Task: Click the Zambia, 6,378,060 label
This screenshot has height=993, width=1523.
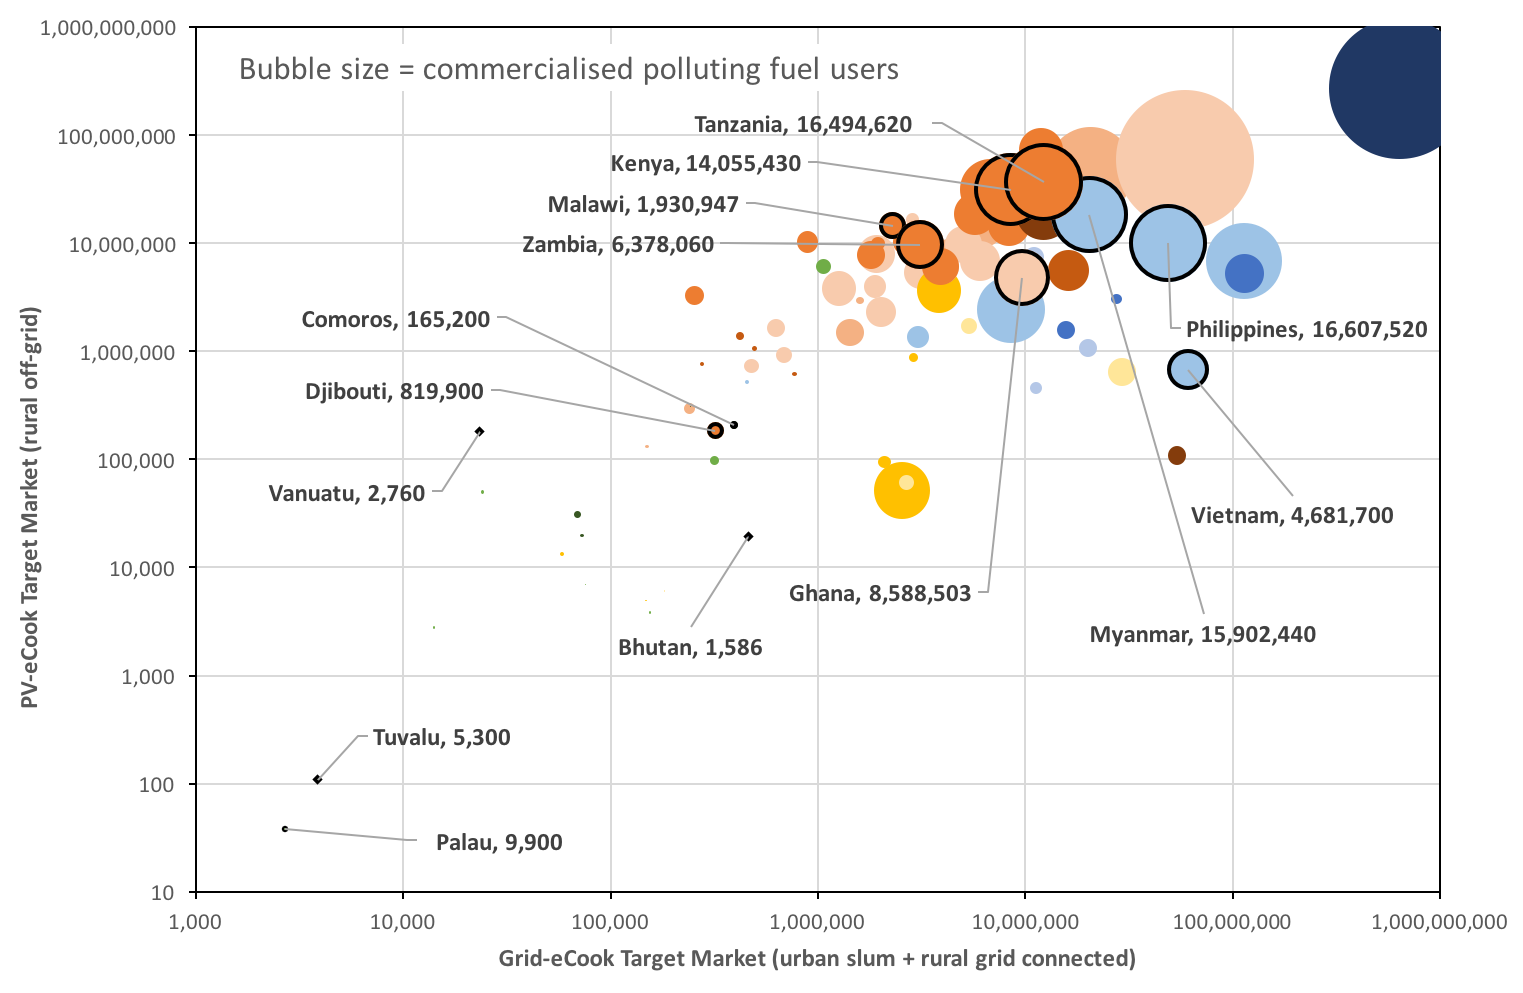Action: click(618, 245)
